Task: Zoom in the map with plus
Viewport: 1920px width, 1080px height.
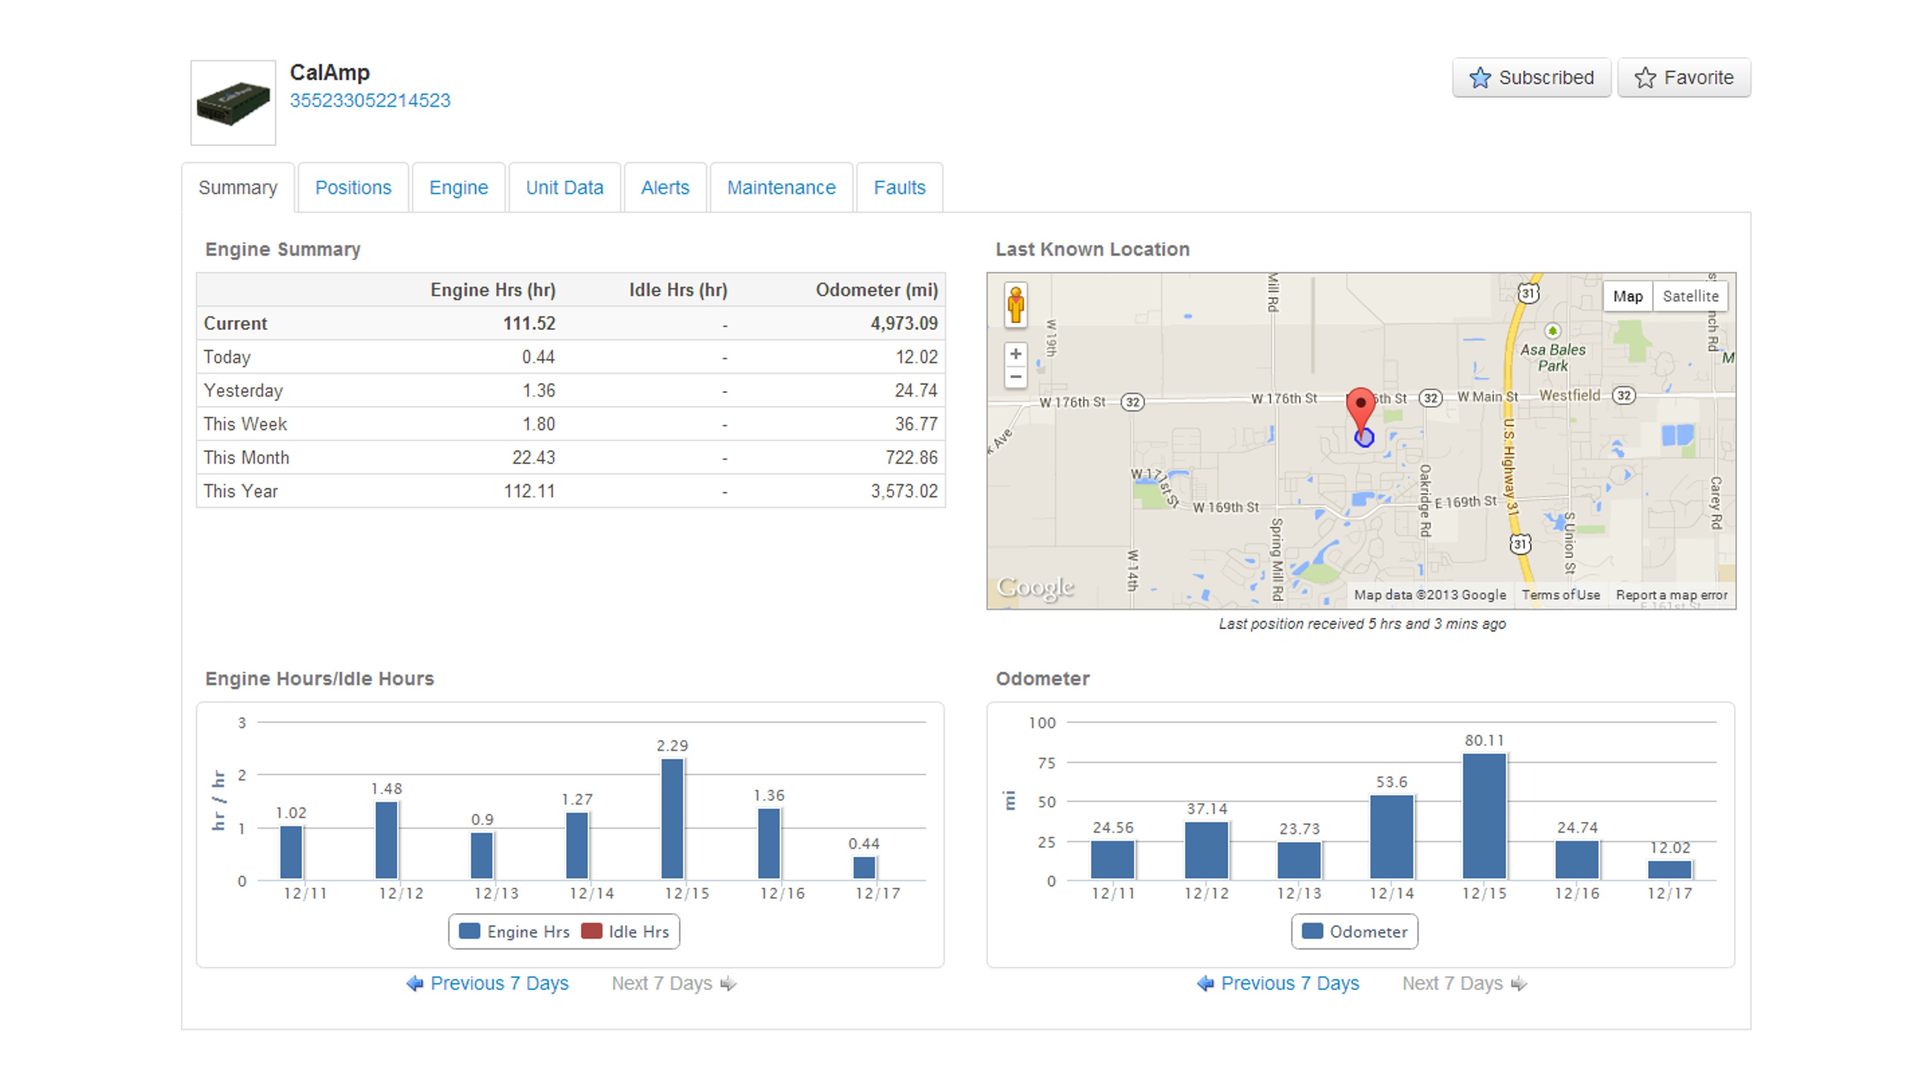Action: click(x=1016, y=354)
